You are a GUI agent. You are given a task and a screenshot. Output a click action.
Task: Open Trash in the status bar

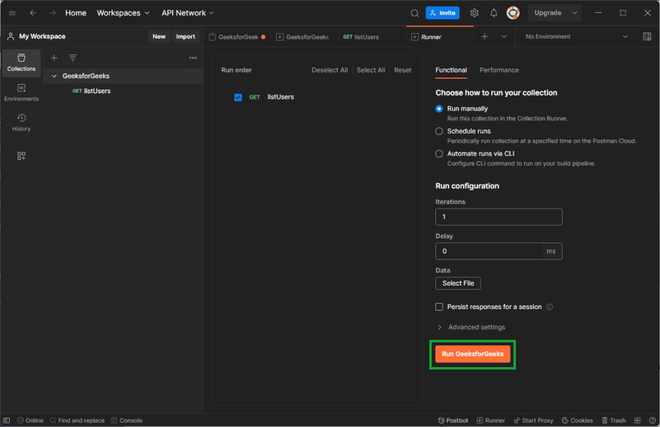(614, 420)
